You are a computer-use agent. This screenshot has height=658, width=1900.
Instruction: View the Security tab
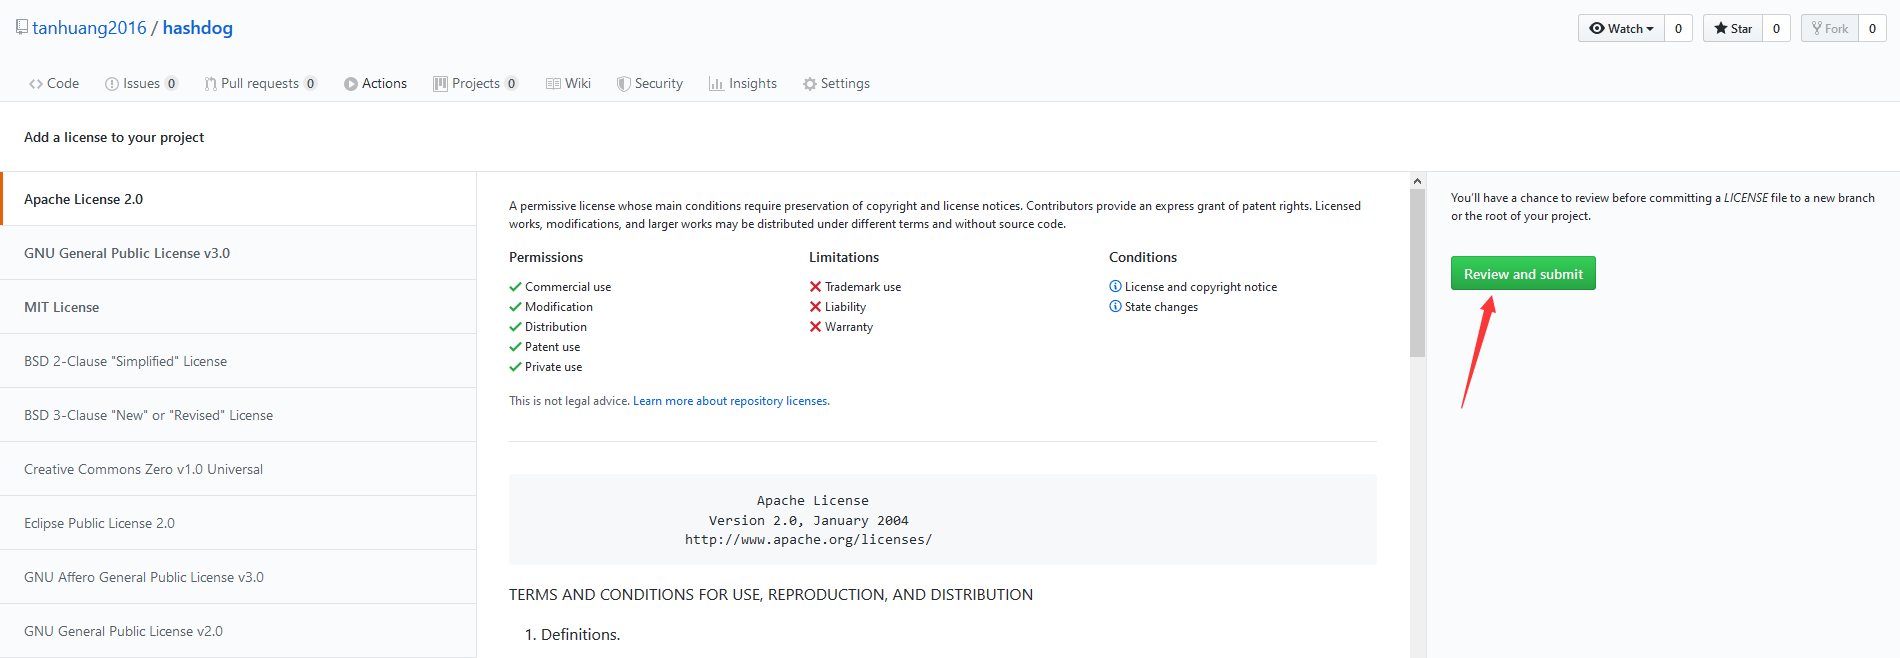650,83
